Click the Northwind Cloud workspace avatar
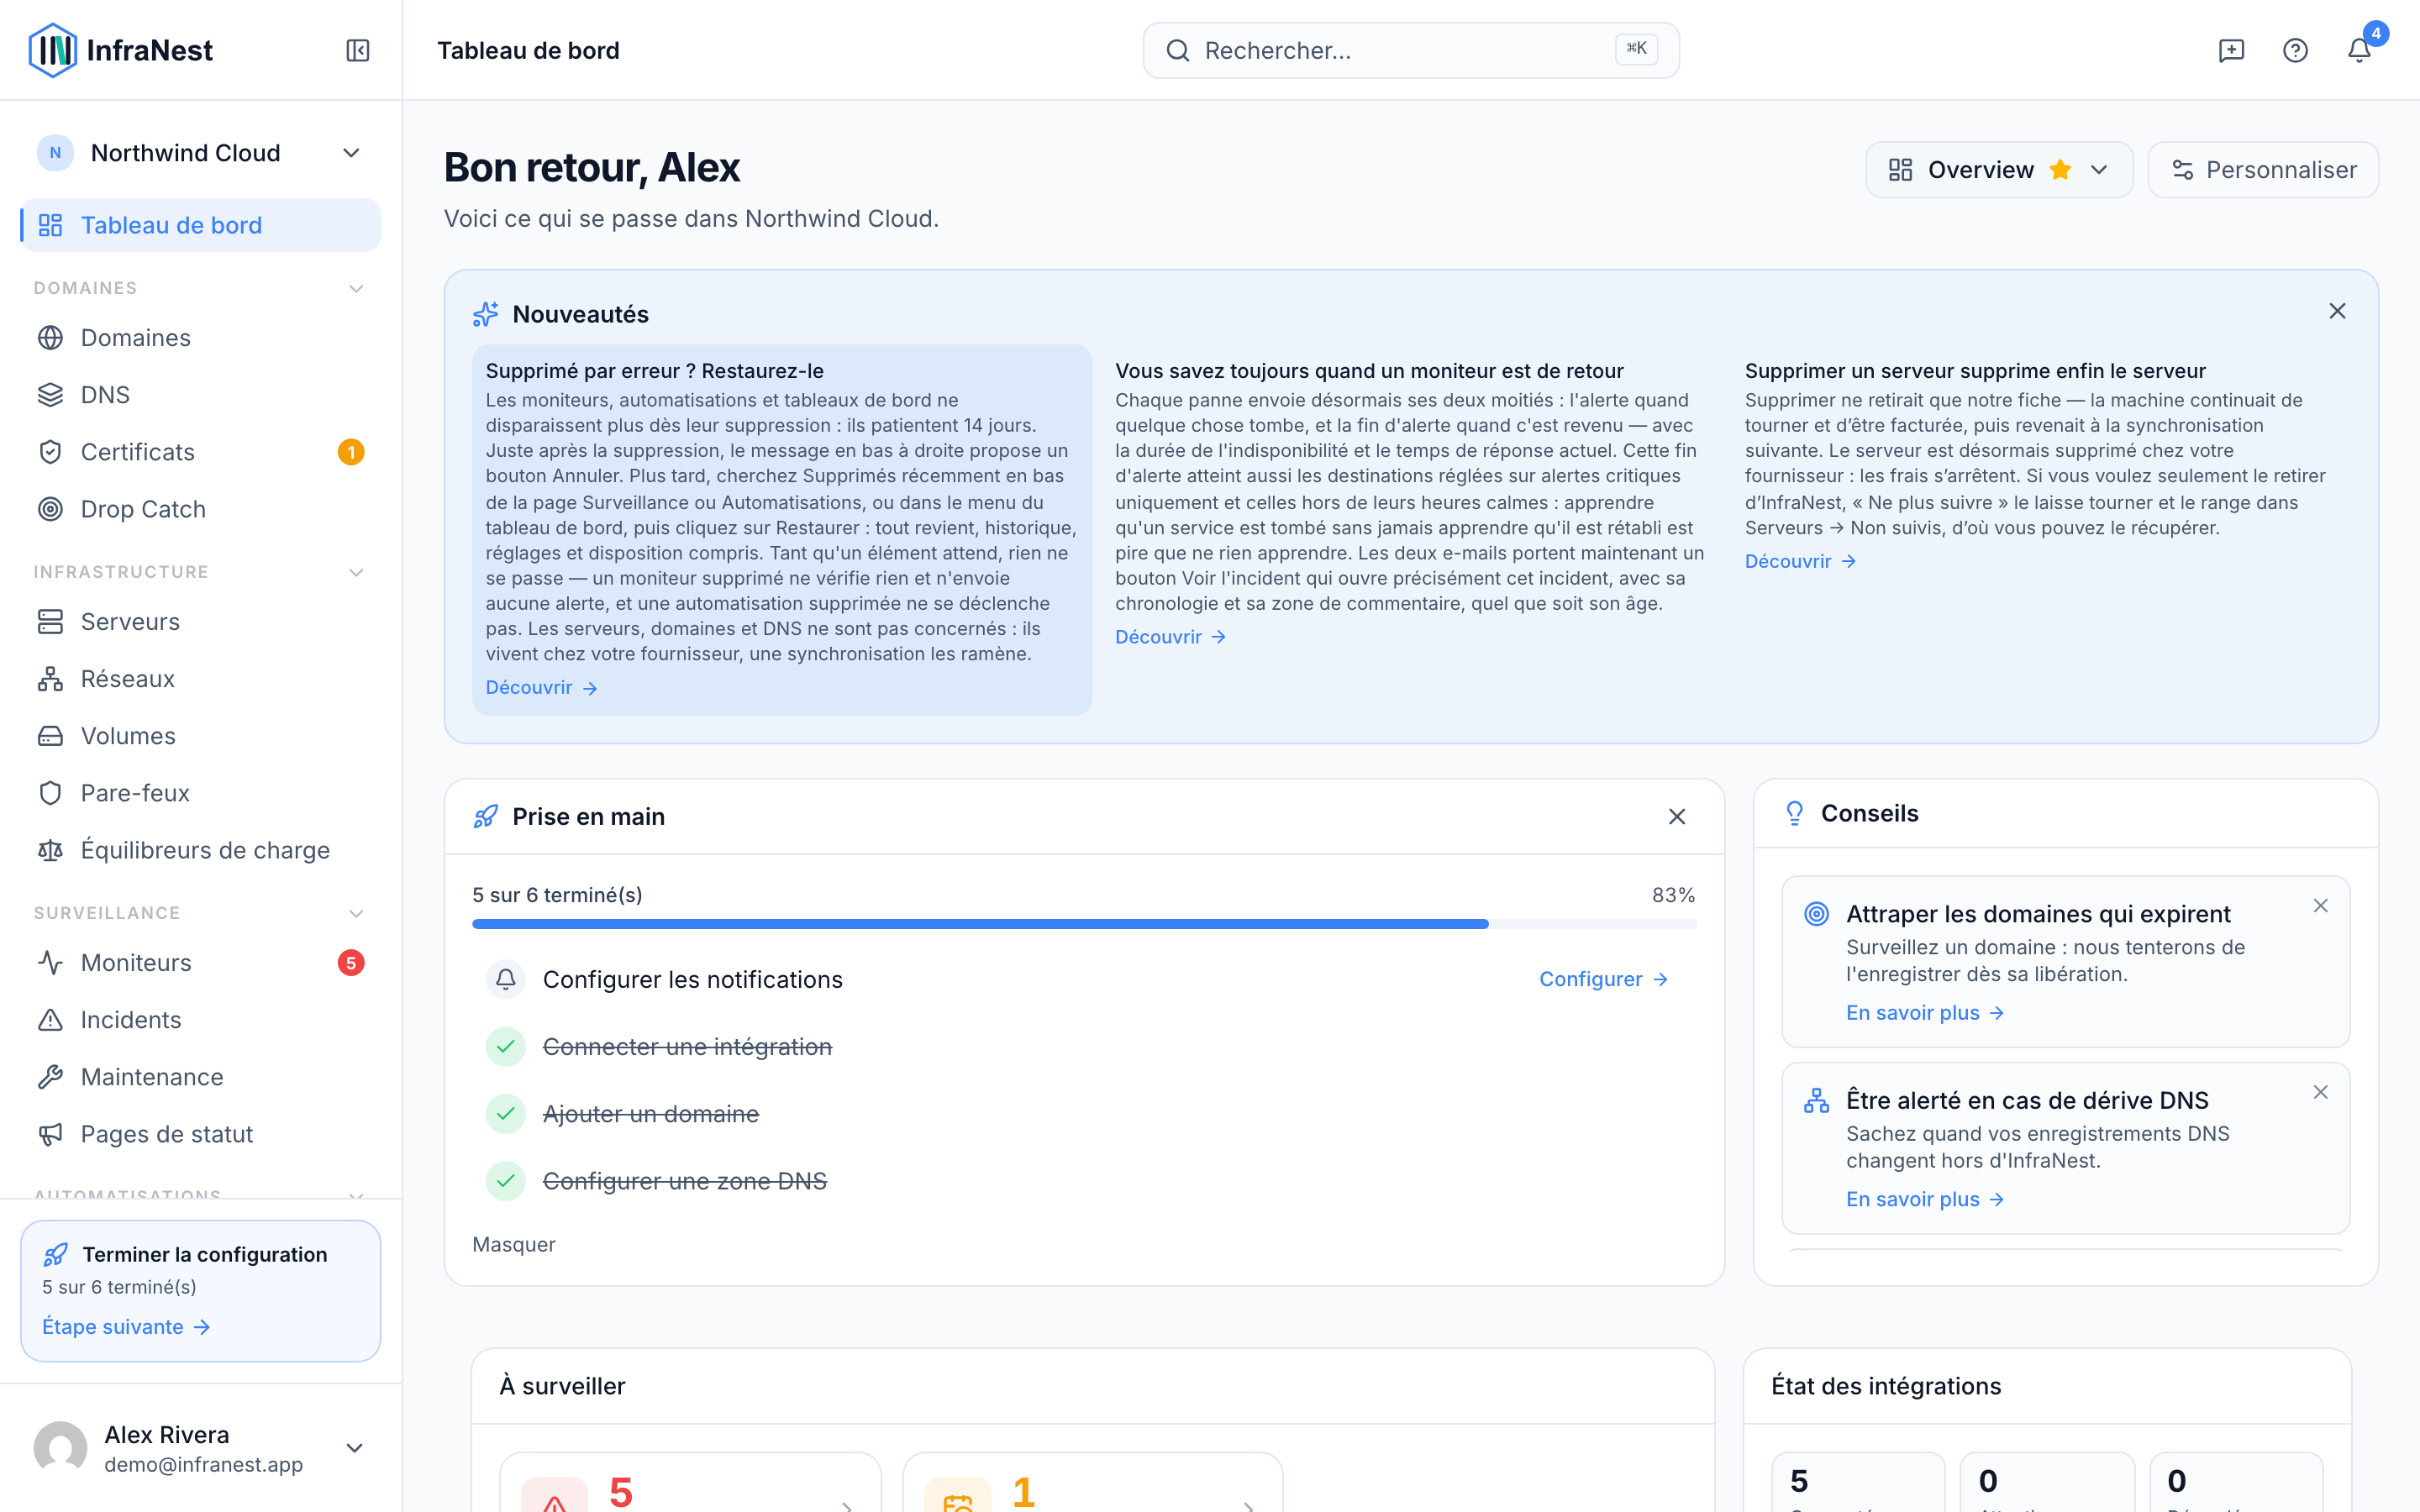Screen dimensions: 2420x1512 [55, 153]
